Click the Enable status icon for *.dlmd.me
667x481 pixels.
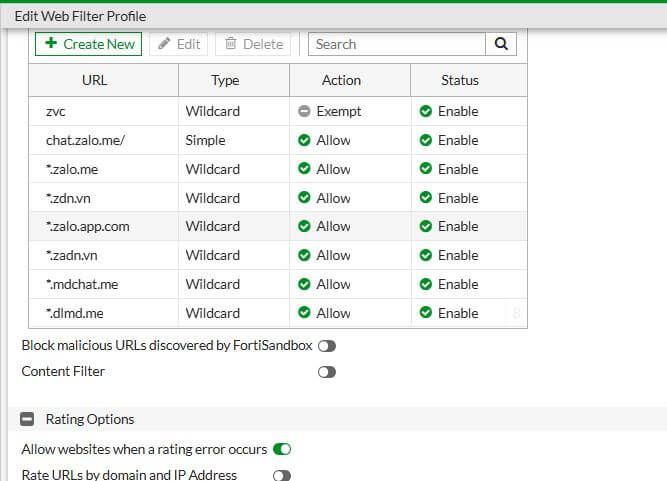tap(426, 313)
